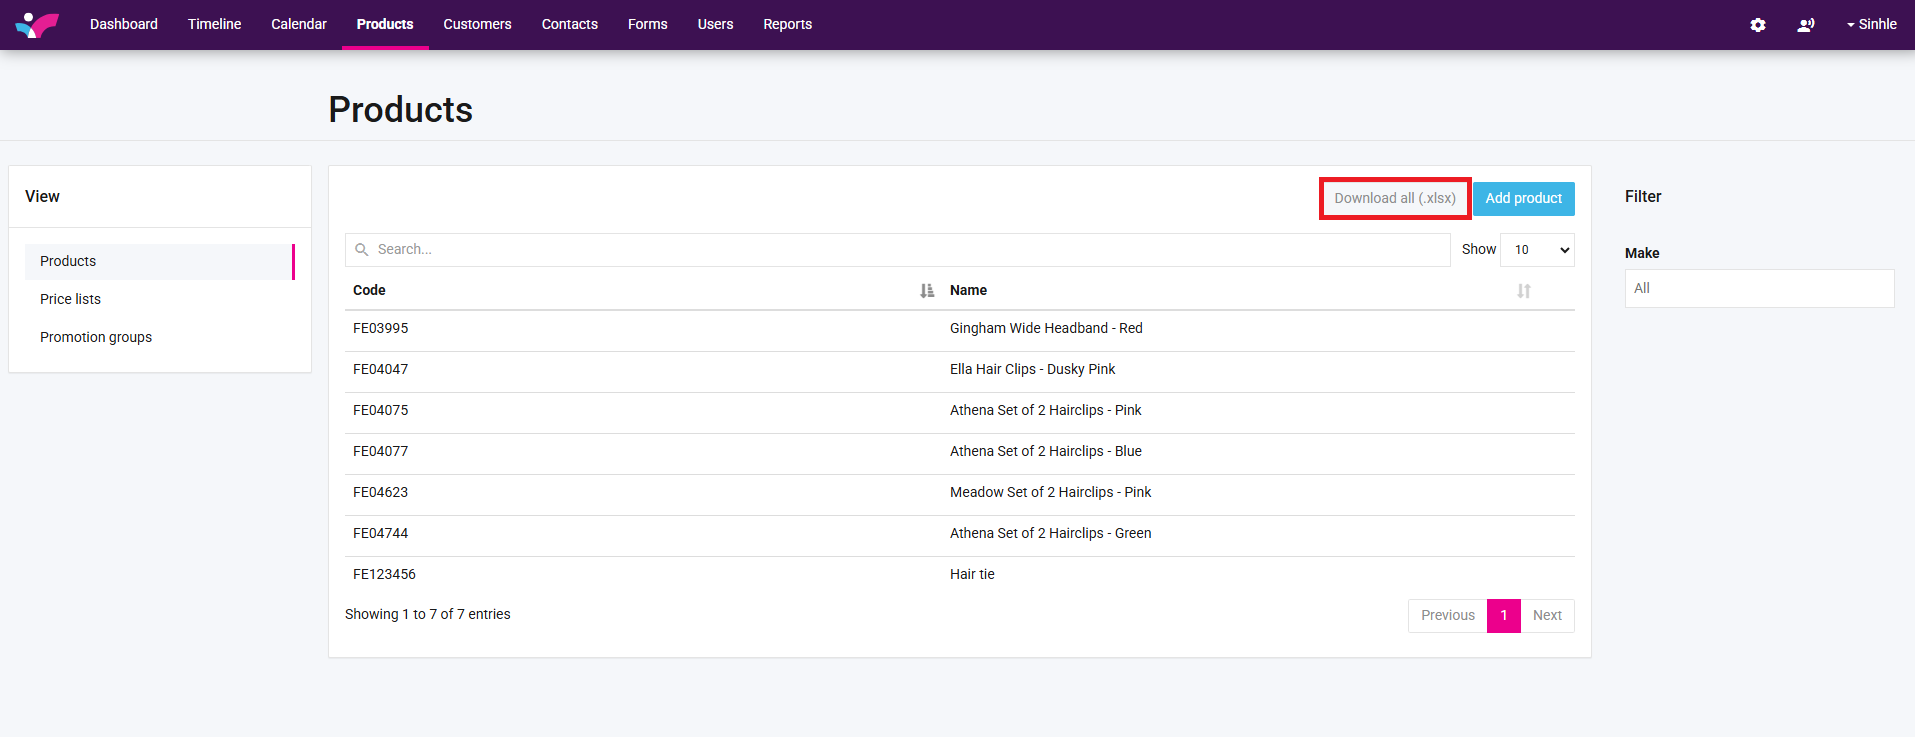Open Promotion groups view
1915x737 pixels.
(96, 337)
